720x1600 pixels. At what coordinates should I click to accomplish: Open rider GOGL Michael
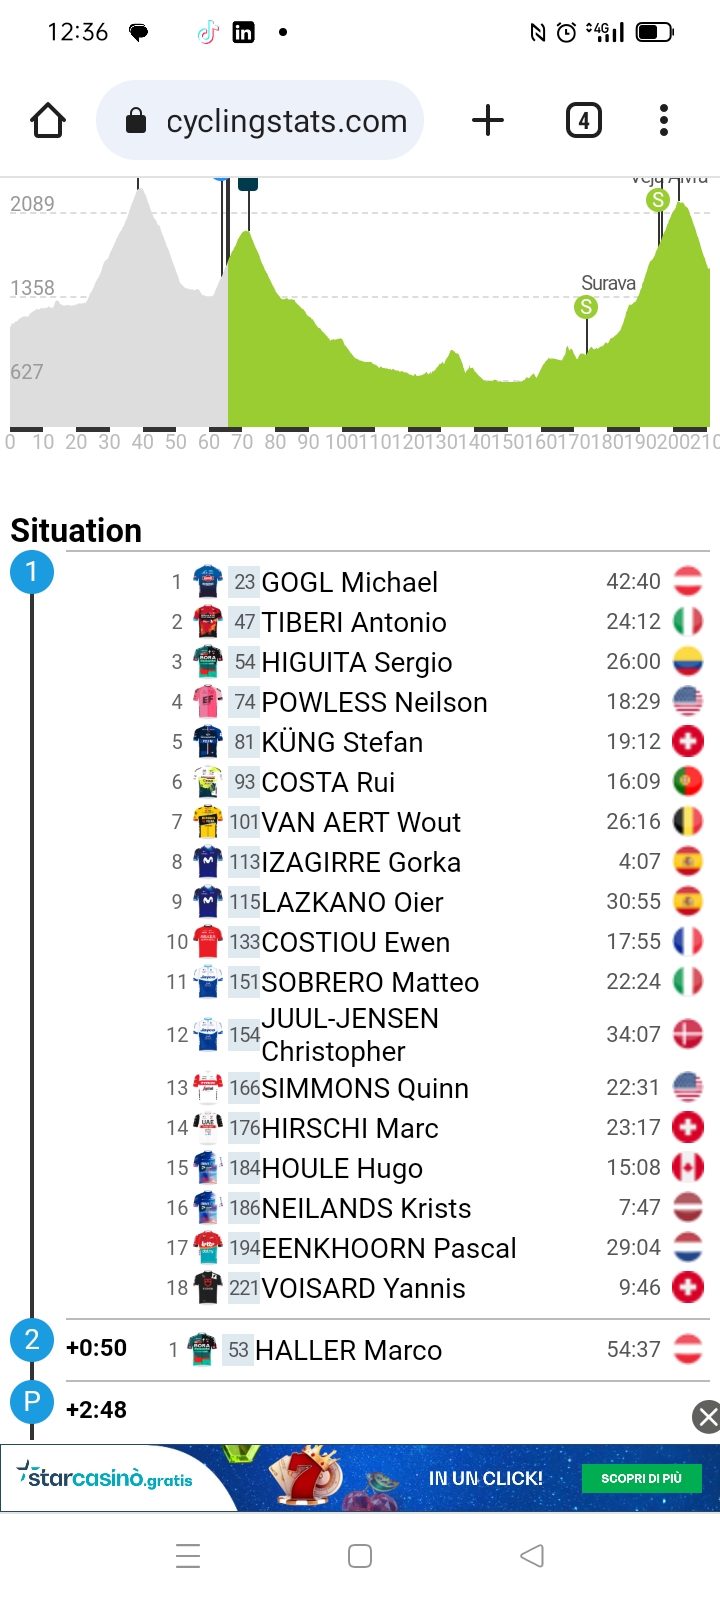pos(350,582)
